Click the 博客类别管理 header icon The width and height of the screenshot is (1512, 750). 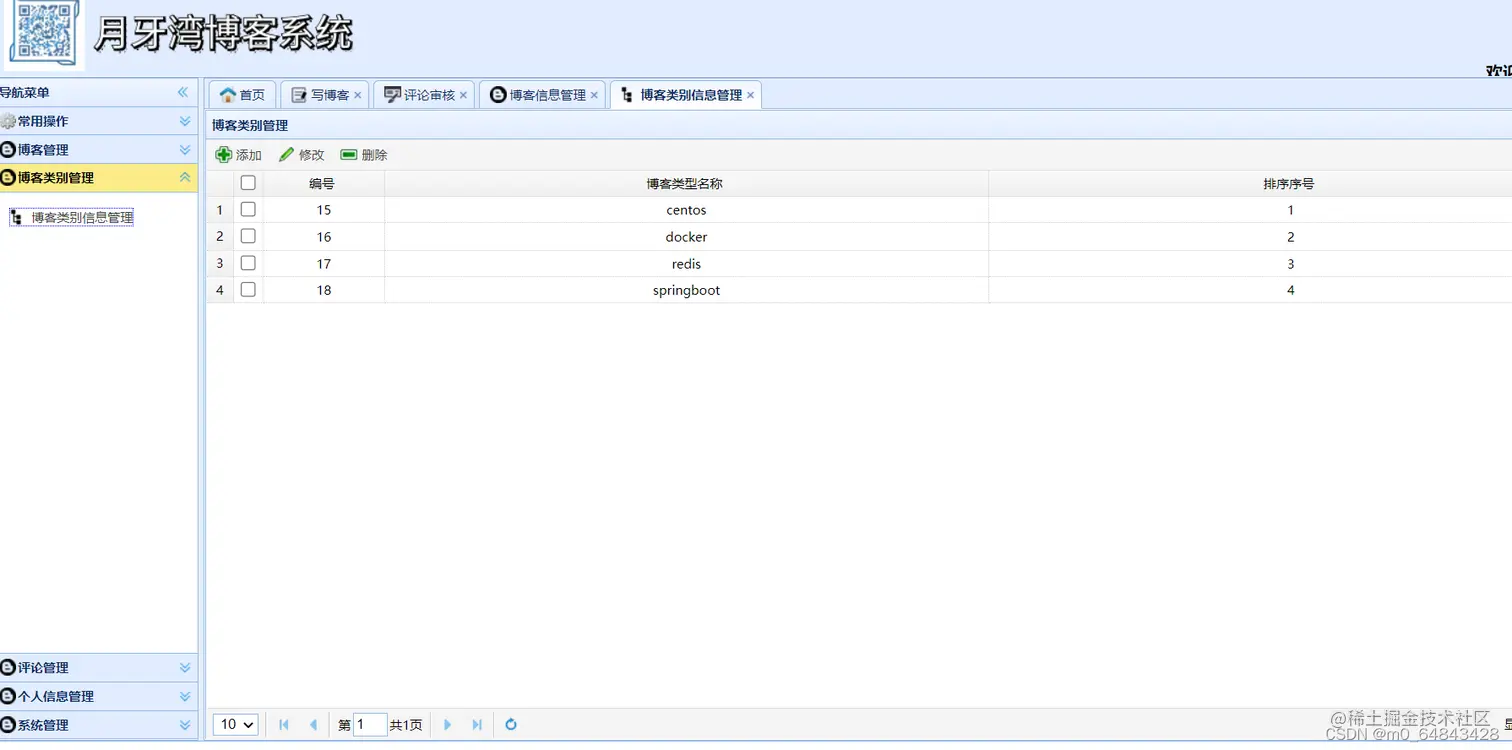click(x=8, y=178)
